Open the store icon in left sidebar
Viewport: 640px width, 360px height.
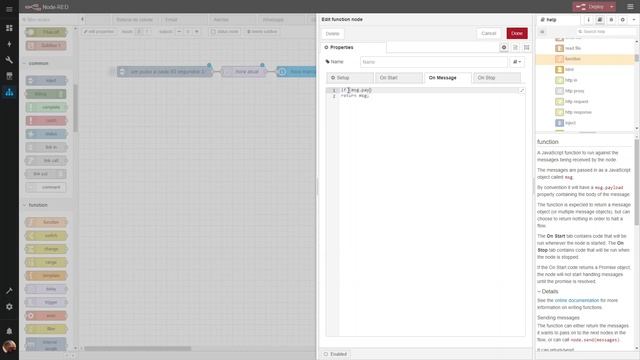(x=9, y=76)
